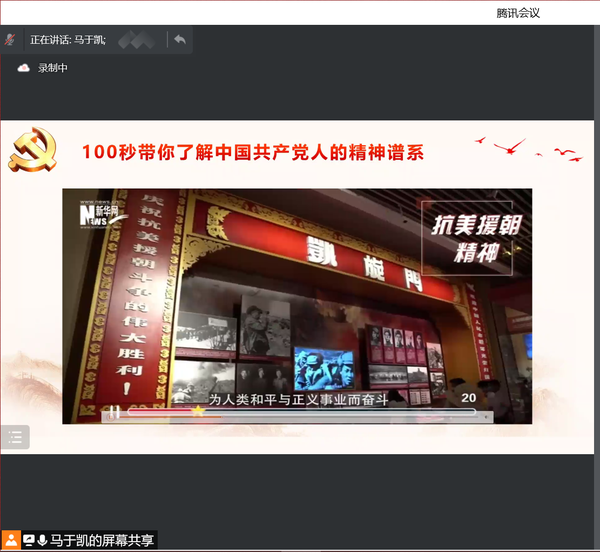This screenshot has height=553, width=600.
Task: Click the 录制中 recording status label
Action: pyautogui.click(x=53, y=68)
